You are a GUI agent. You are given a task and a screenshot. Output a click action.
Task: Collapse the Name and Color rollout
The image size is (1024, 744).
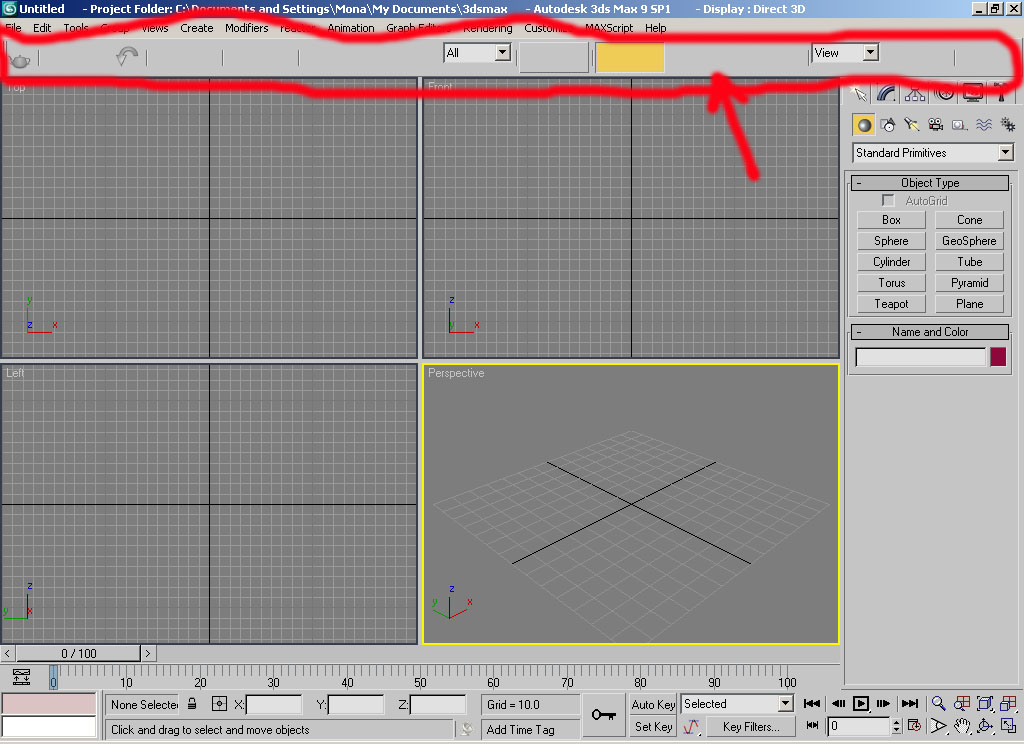coord(930,332)
